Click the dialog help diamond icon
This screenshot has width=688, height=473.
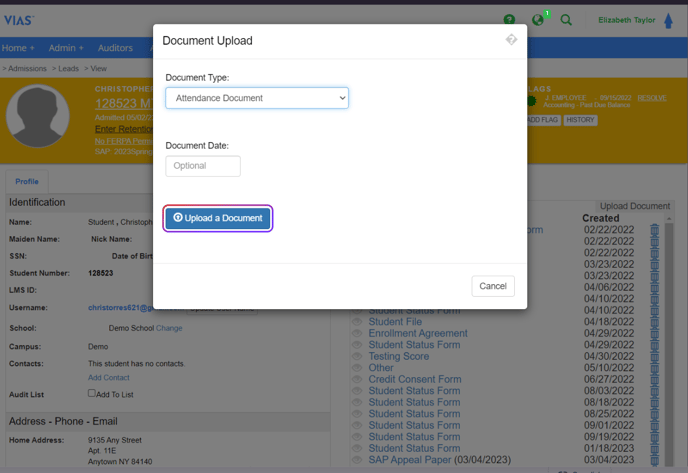coord(511,40)
